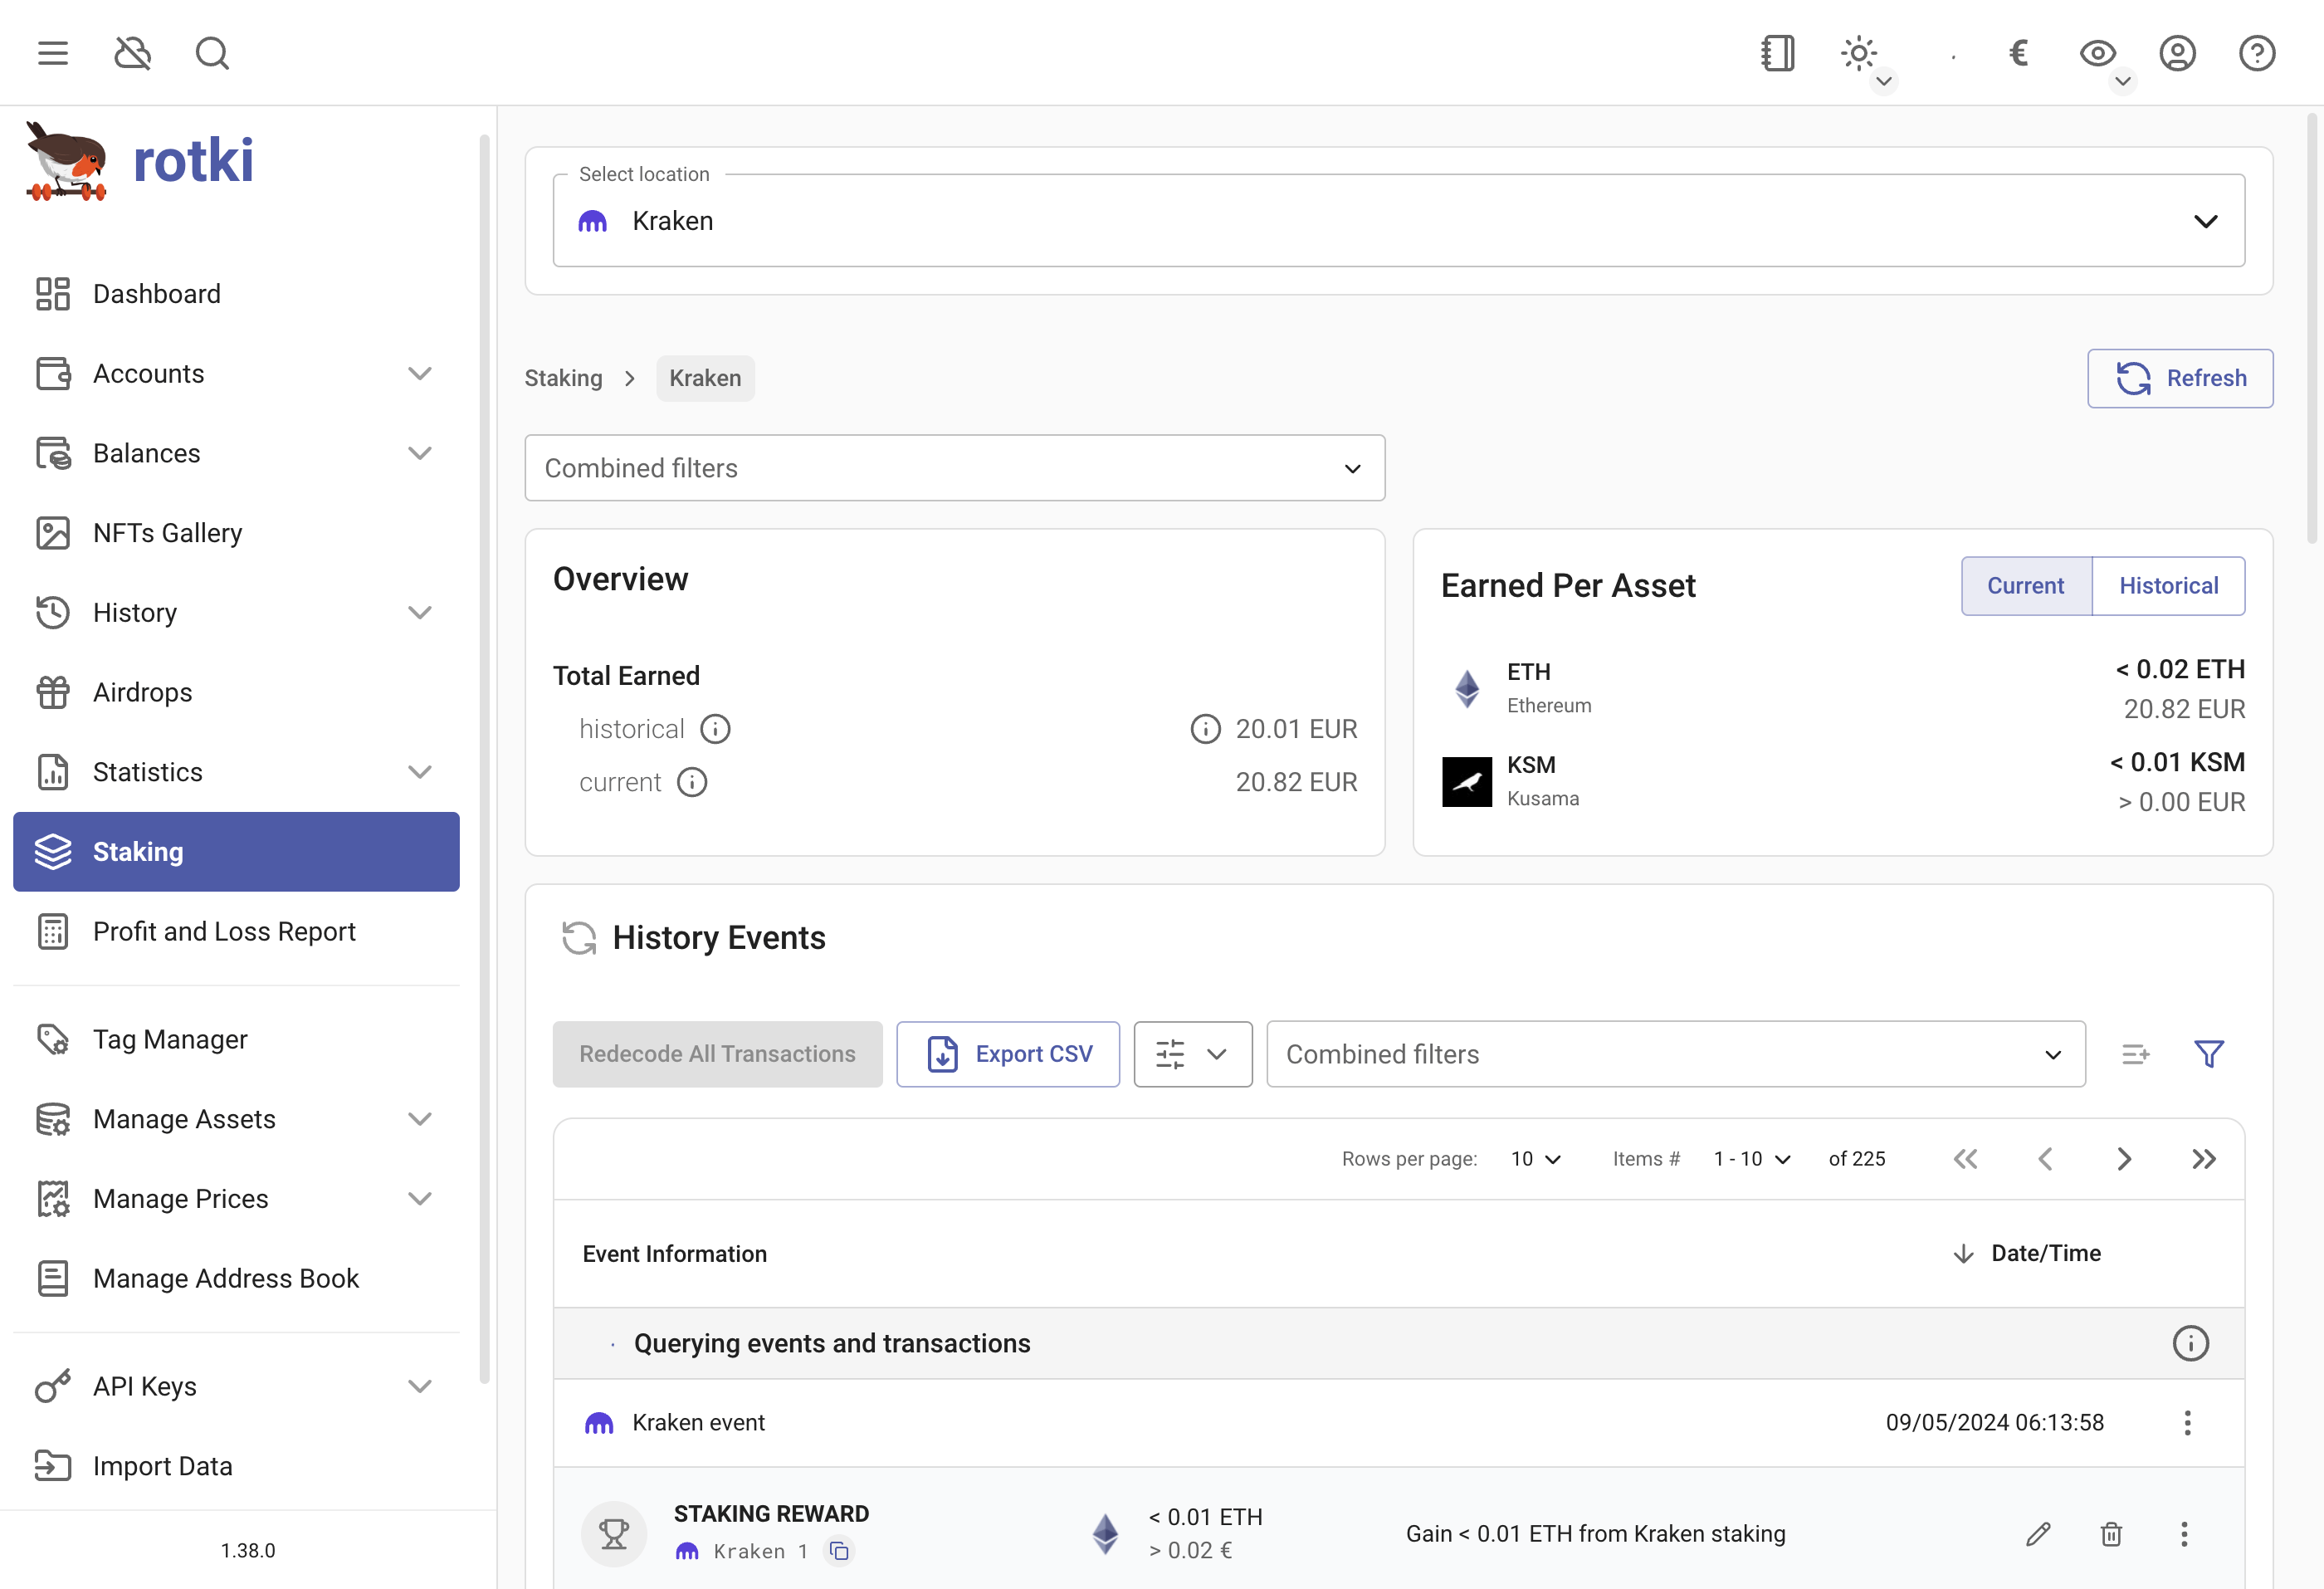Screen dimensions: 2324x1589
Task: Go to previous page of events
Action: pos(2045,1159)
